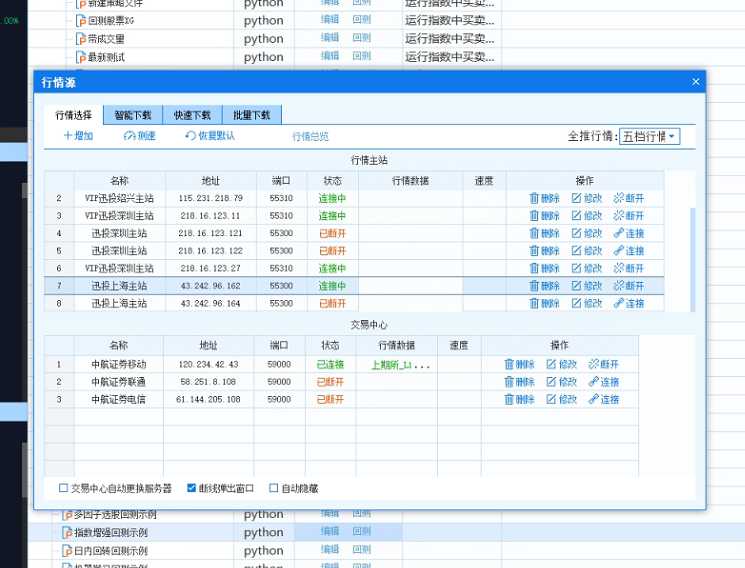The image size is (745, 568).
Task: Disconnect server at 218.16.123.27
Action: (629, 269)
